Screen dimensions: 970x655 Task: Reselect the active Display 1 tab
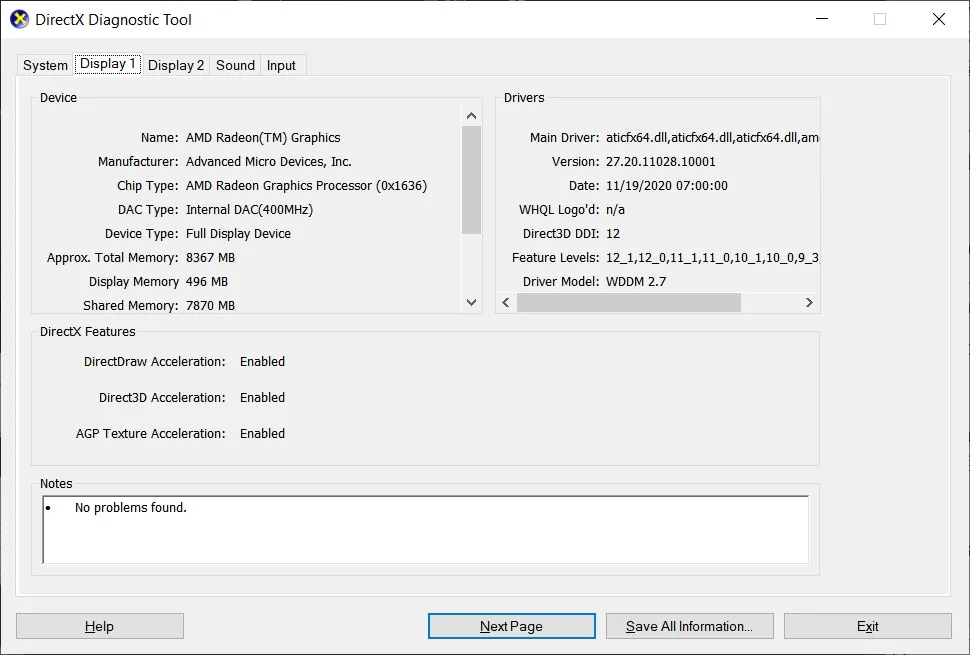[107, 63]
